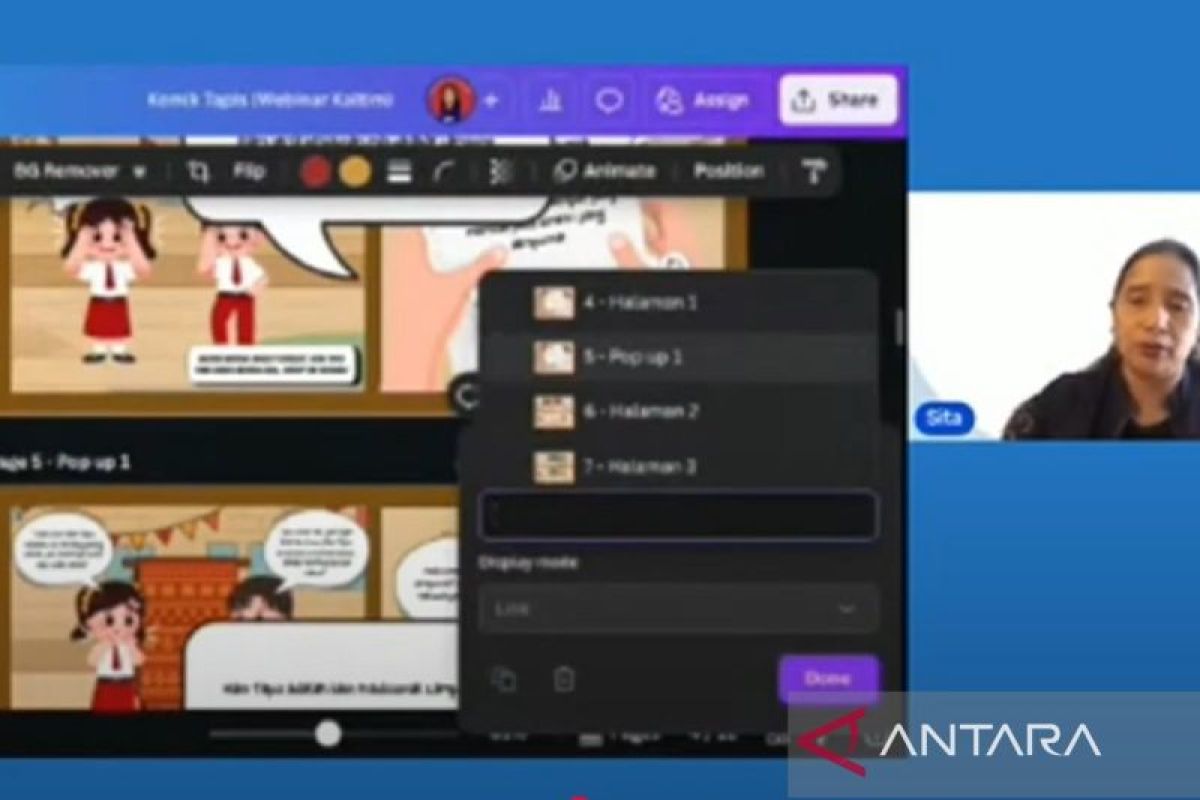Add a collaborator with the plus button

pyautogui.click(x=491, y=100)
